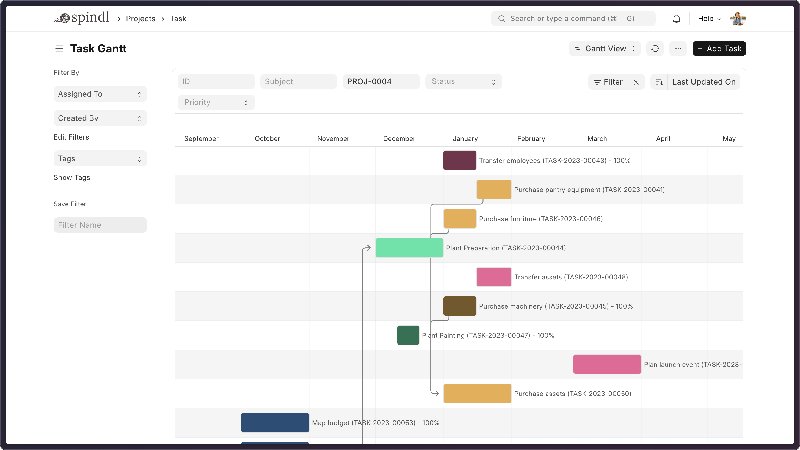Open the Tags dropdown
Viewport: 800px width, 450px height.
[100, 159]
